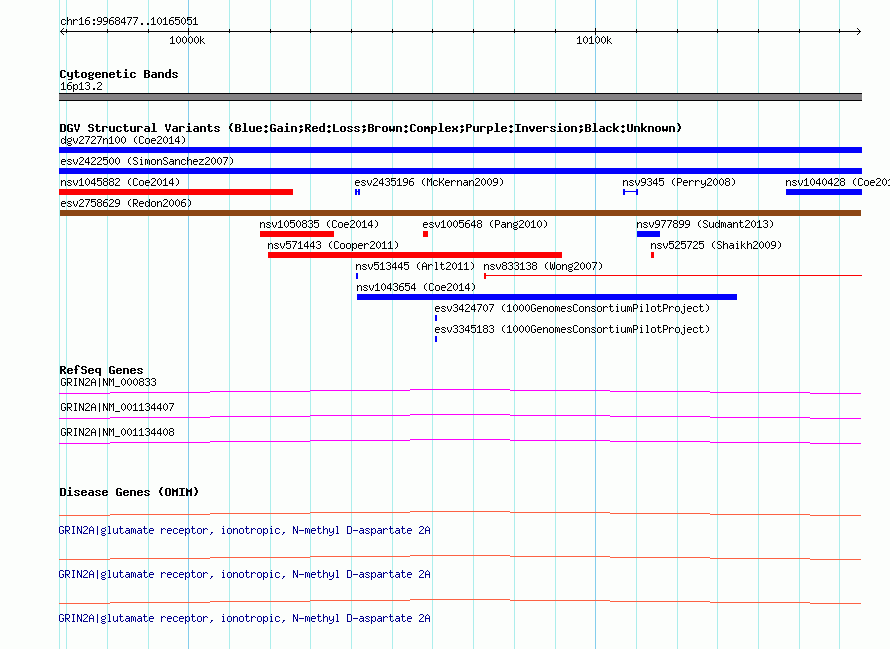
Task: Click the second OMIM GRIN2A glutamate receptor link
Action: [245, 575]
